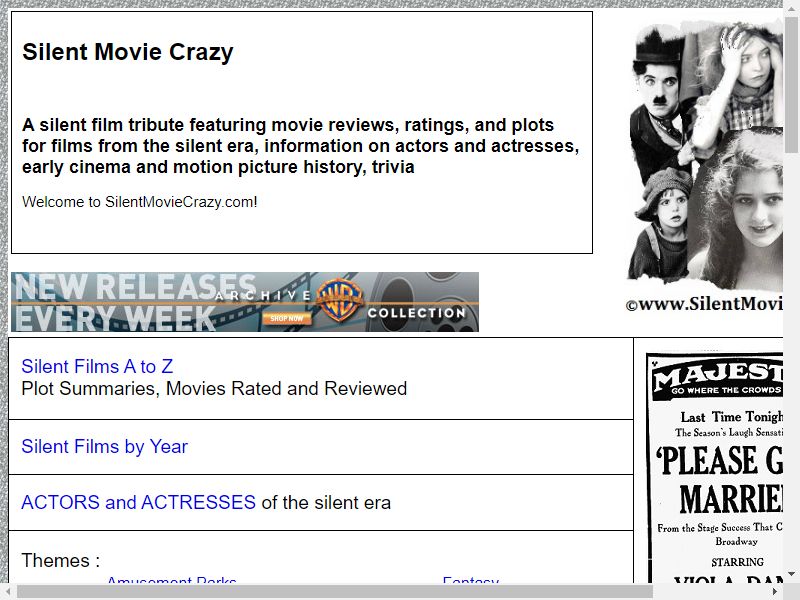The image size is (800, 600).
Task: Click the orange Shop Now button on banner
Action: [287, 318]
